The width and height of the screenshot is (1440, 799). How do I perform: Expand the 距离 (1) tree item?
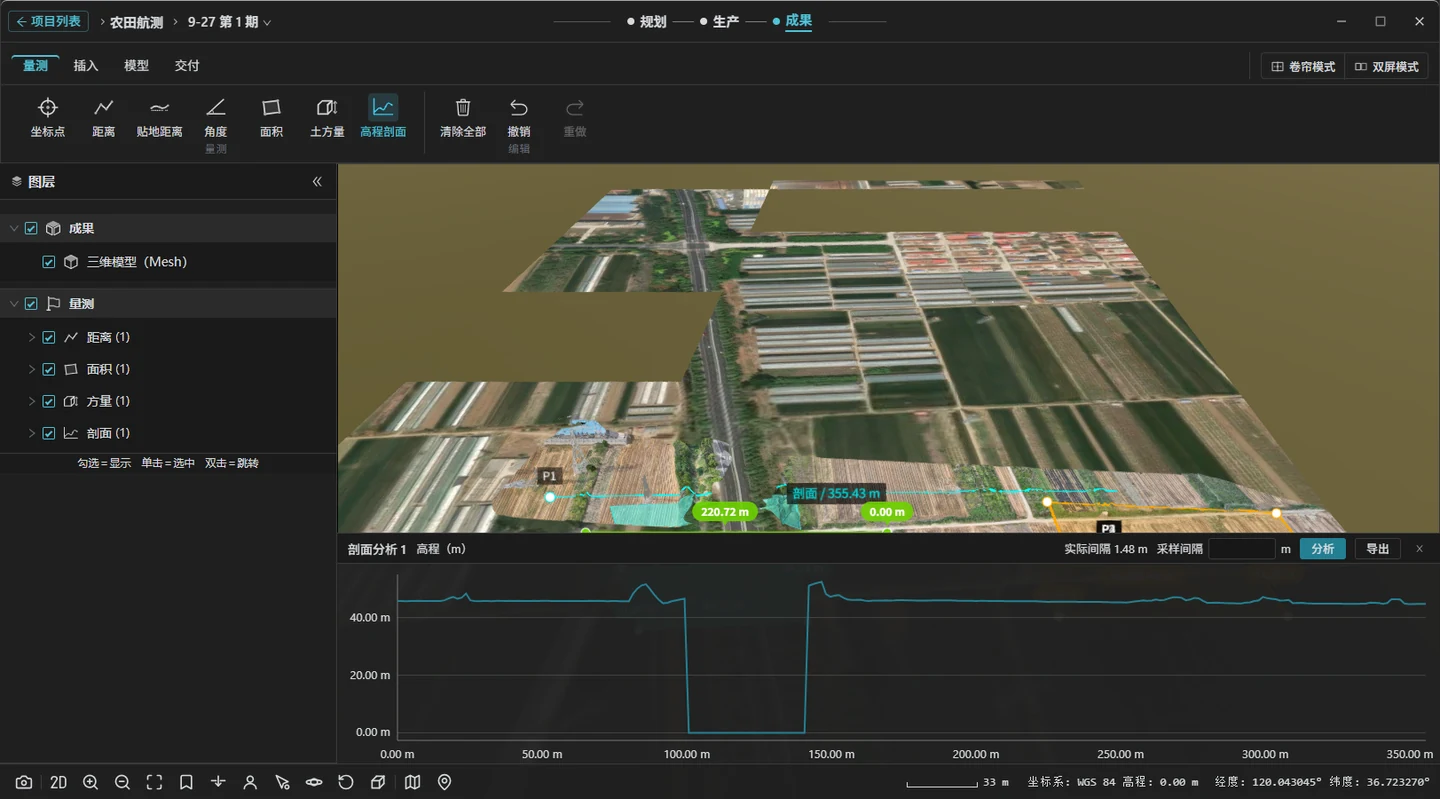[x=31, y=338]
